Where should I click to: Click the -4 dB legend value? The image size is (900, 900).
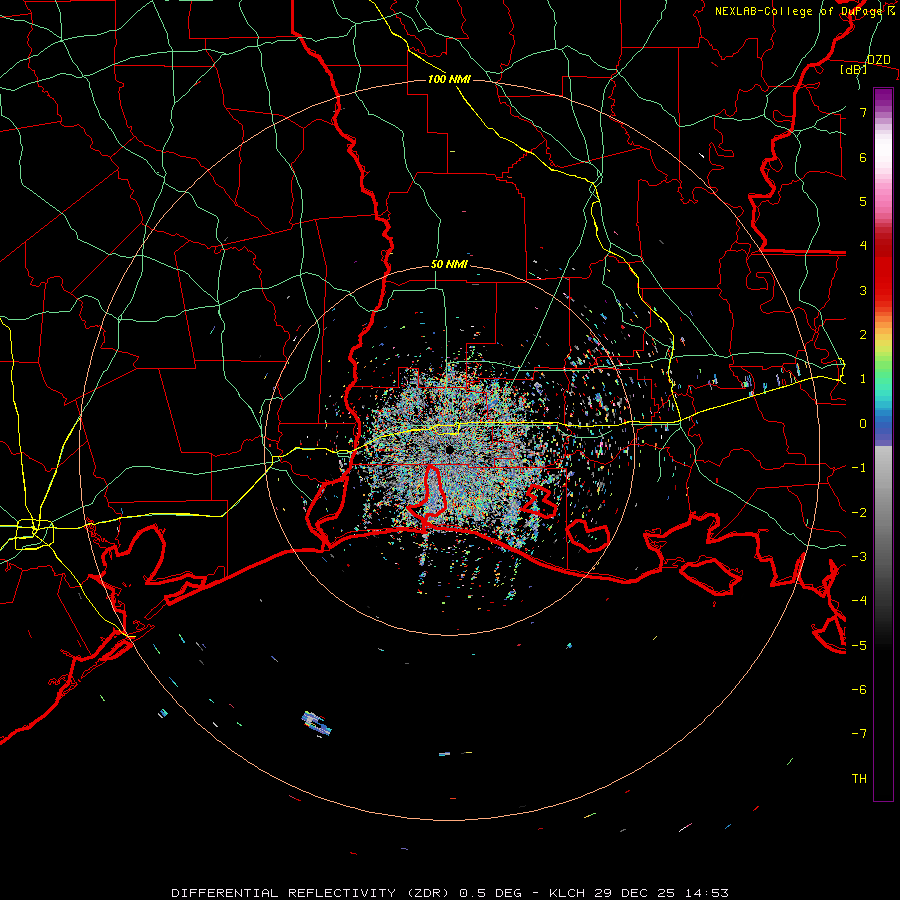point(859,601)
